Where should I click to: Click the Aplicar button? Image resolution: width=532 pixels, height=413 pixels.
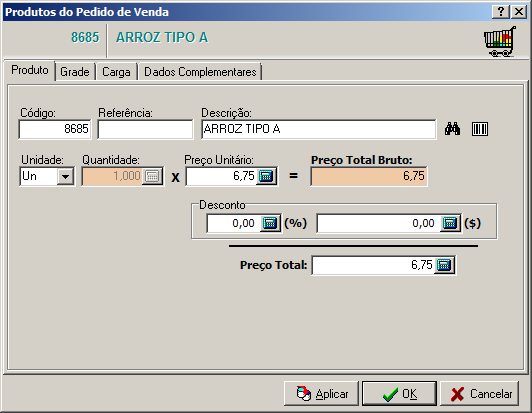coord(321,394)
